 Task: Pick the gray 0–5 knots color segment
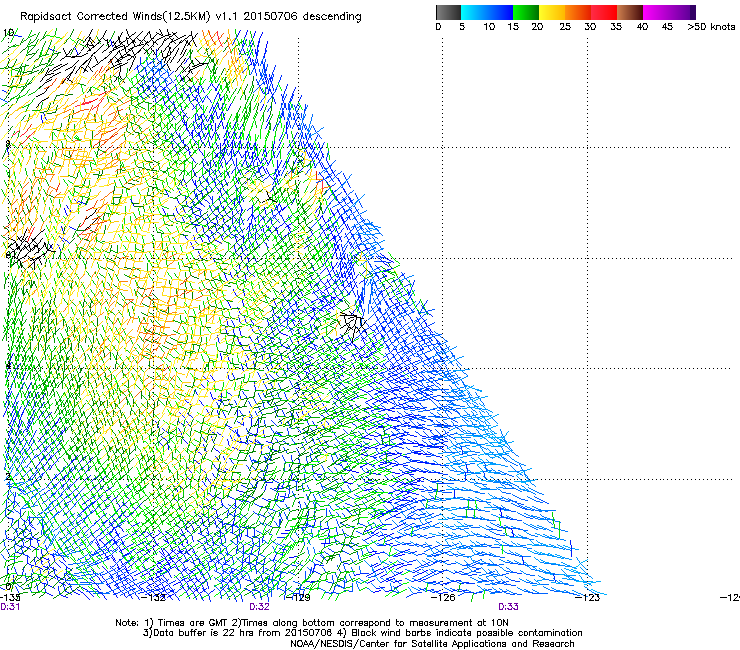click(x=448, y=12)
